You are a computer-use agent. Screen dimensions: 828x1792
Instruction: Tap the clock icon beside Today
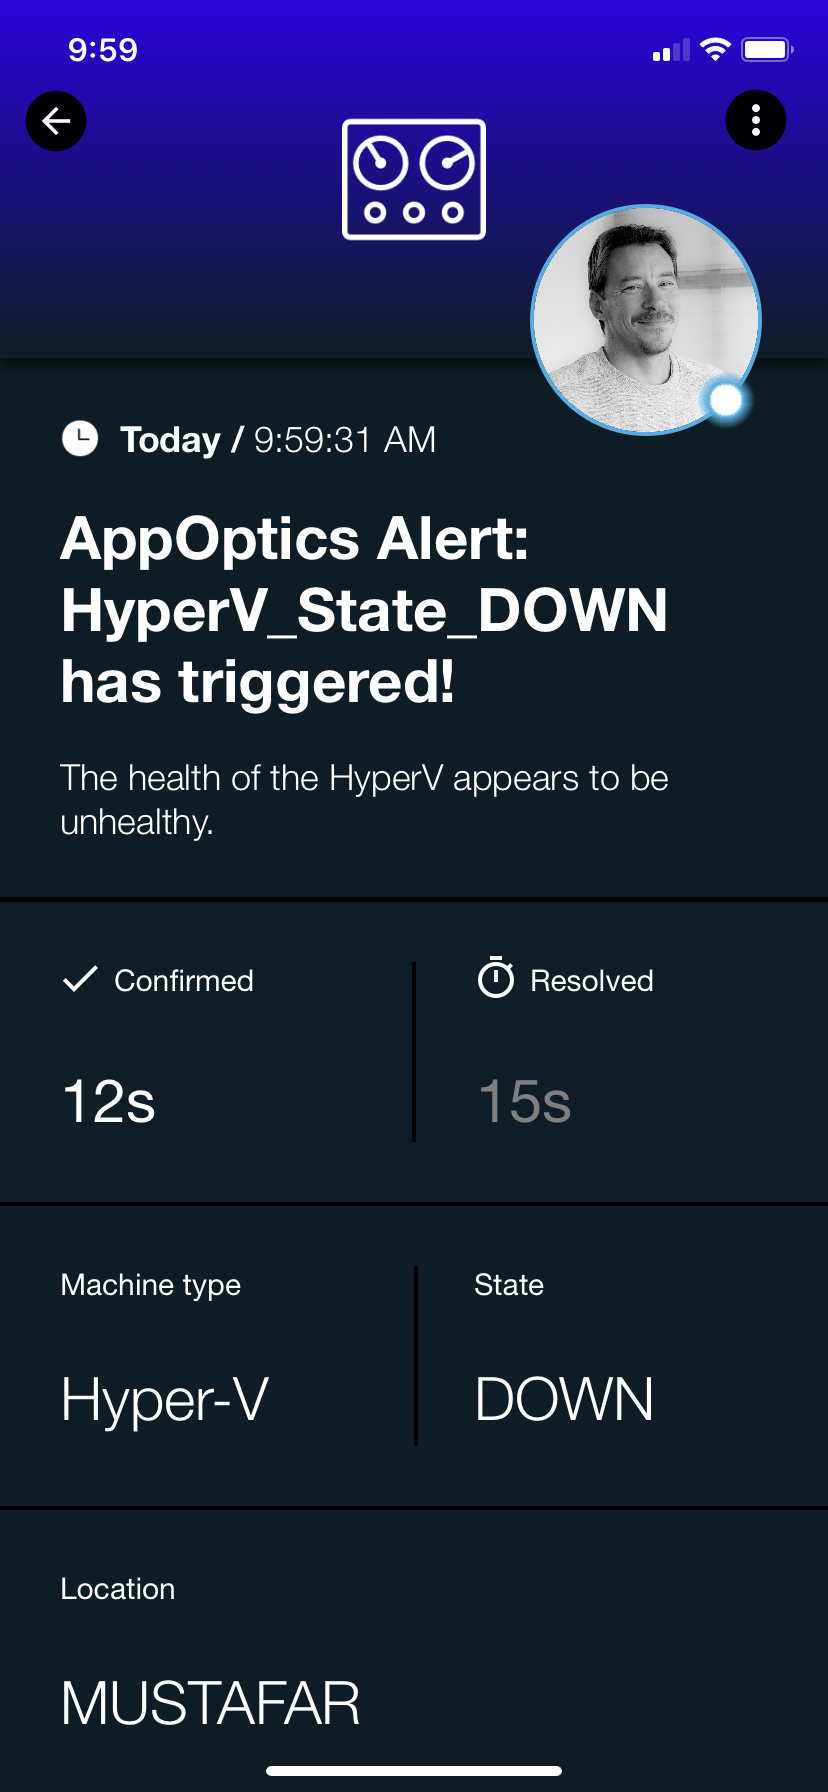[x=80, y=438]
